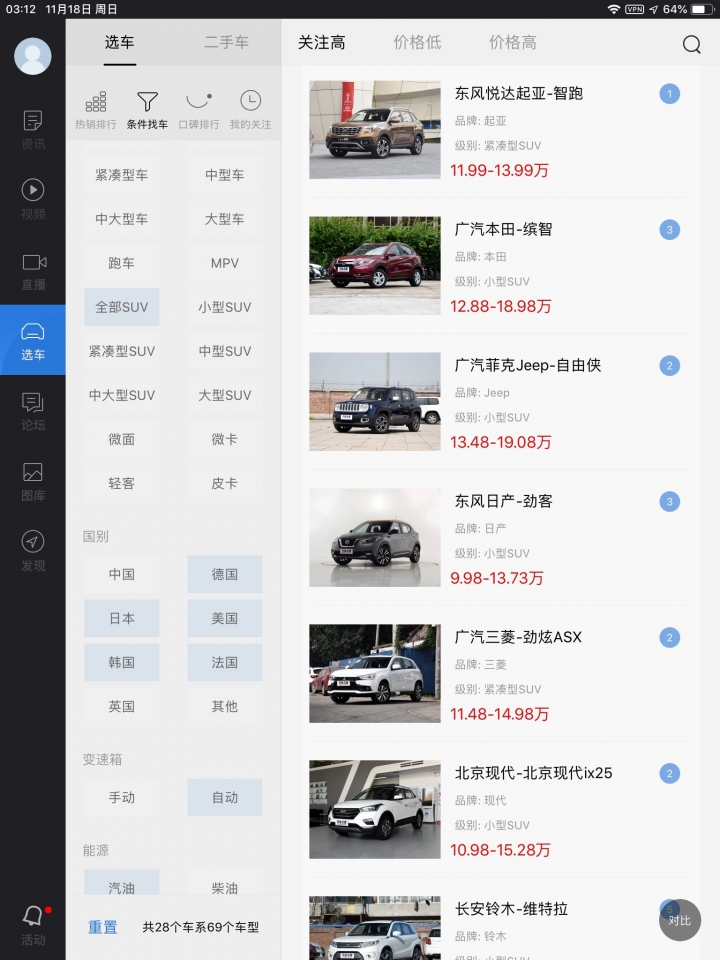Tap compare badge on 广汽本田-缤智
Screen dimensions: 720x960
[669, 230]
